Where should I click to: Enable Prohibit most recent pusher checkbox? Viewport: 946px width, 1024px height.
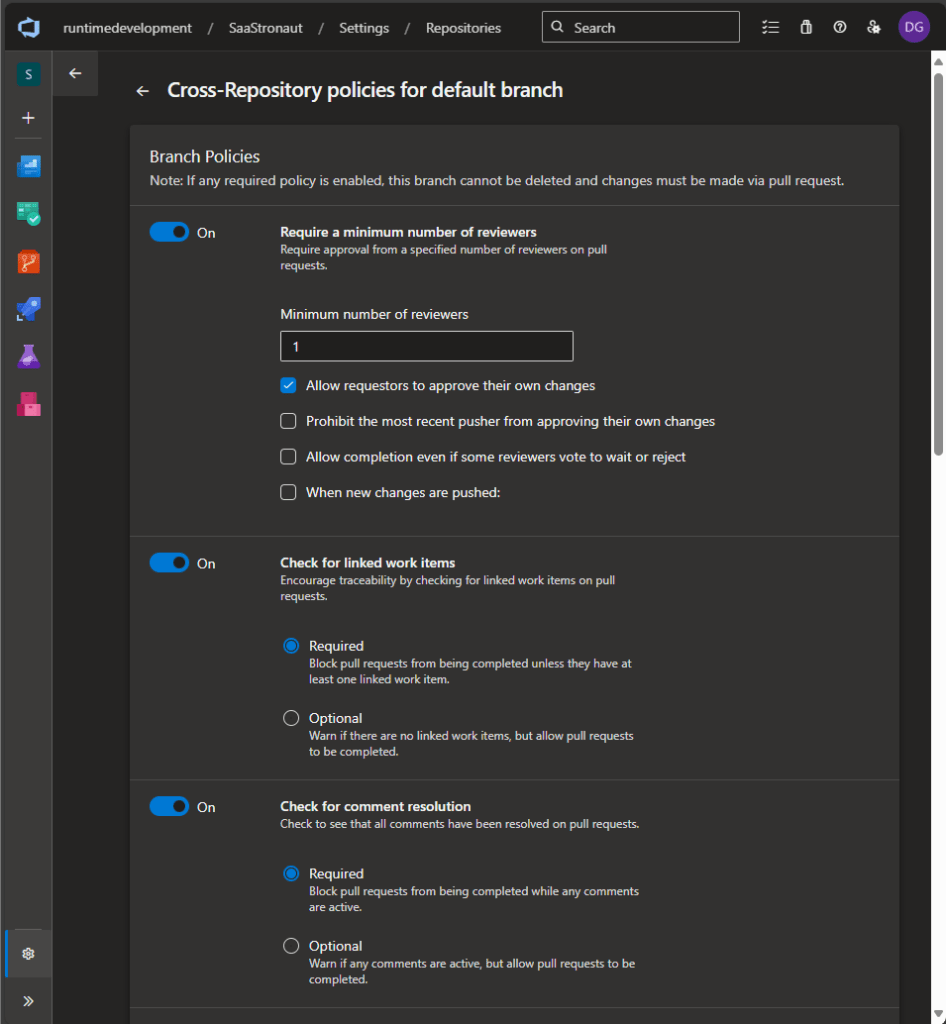coord(288,421)
